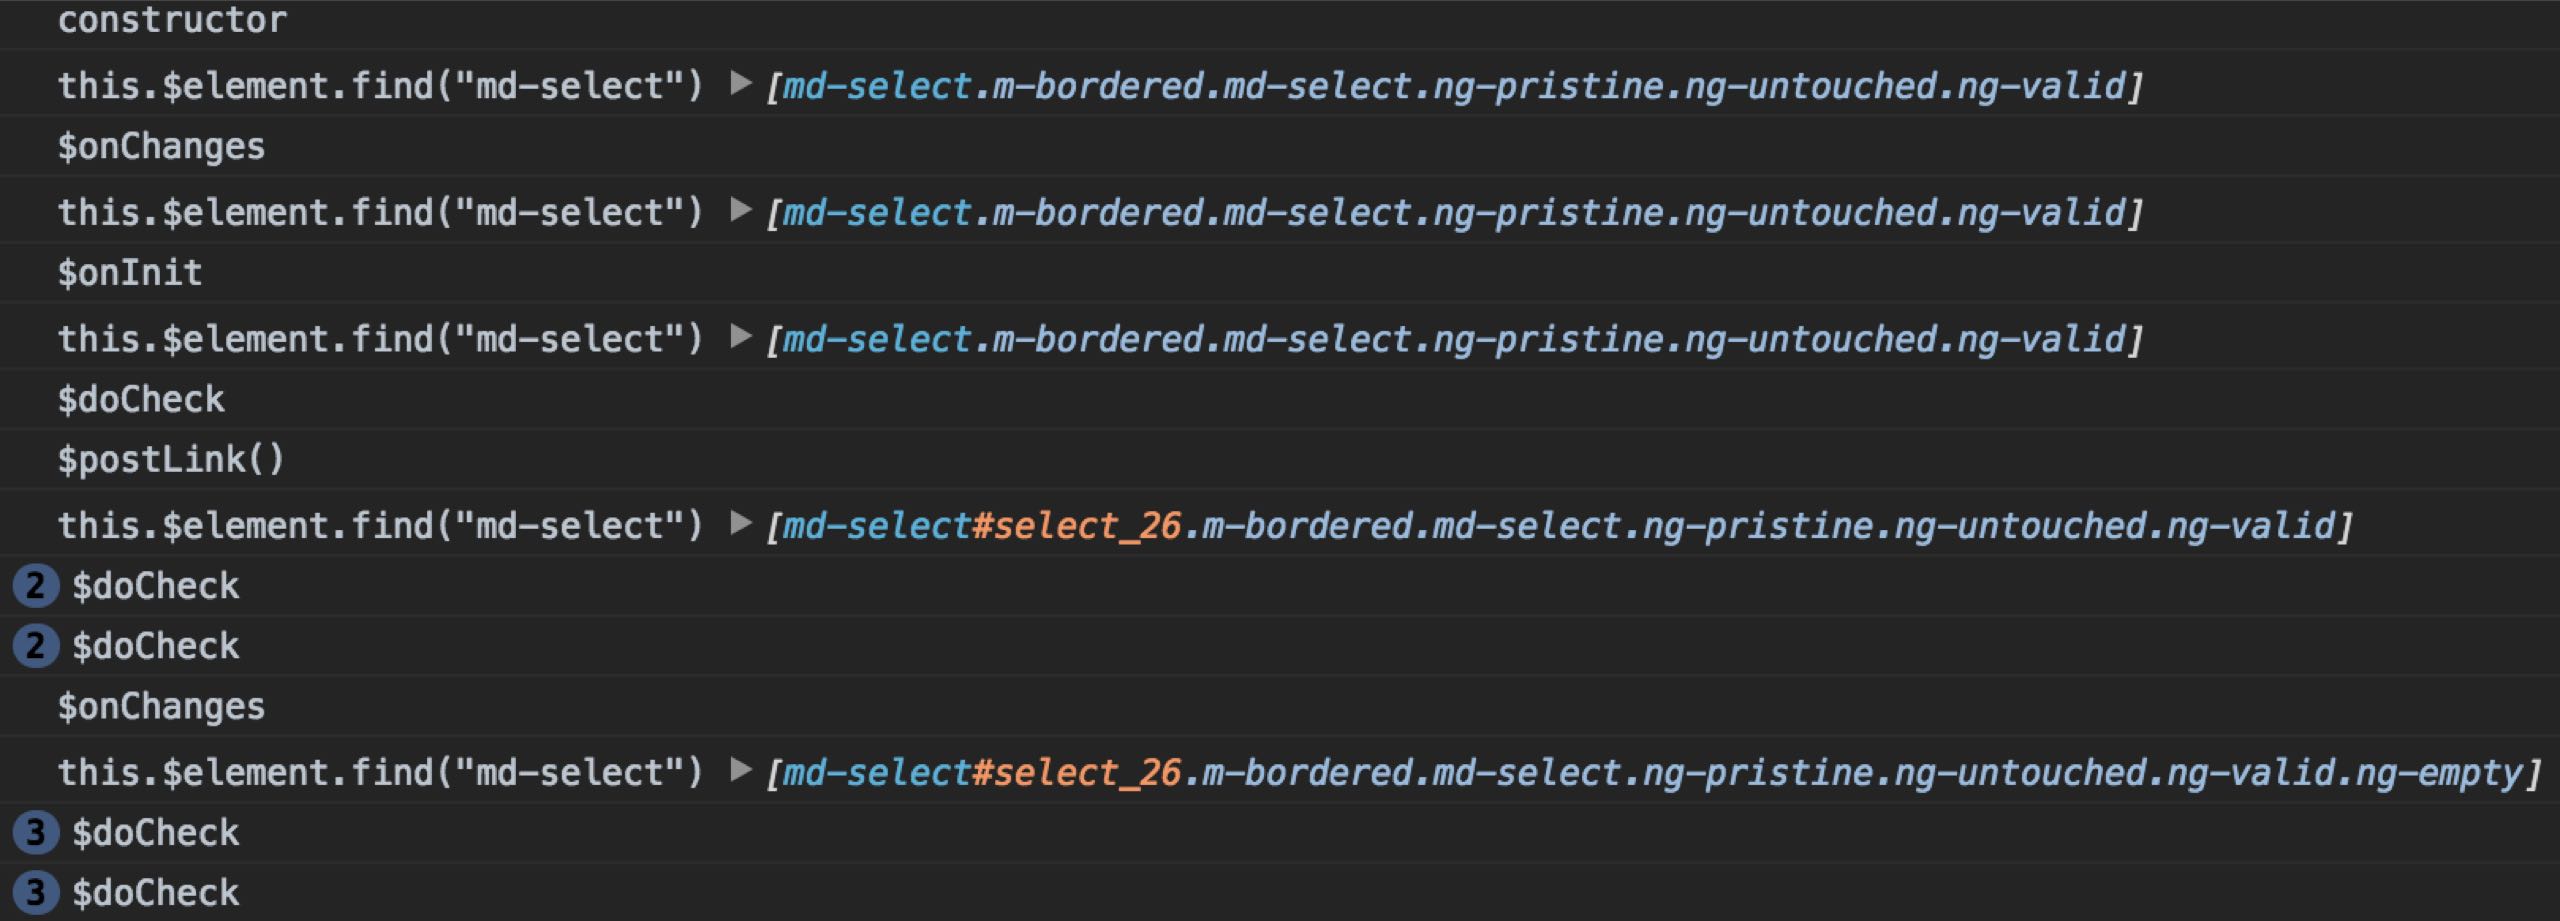Select the un-badged "$doCheck" log line

141,400
